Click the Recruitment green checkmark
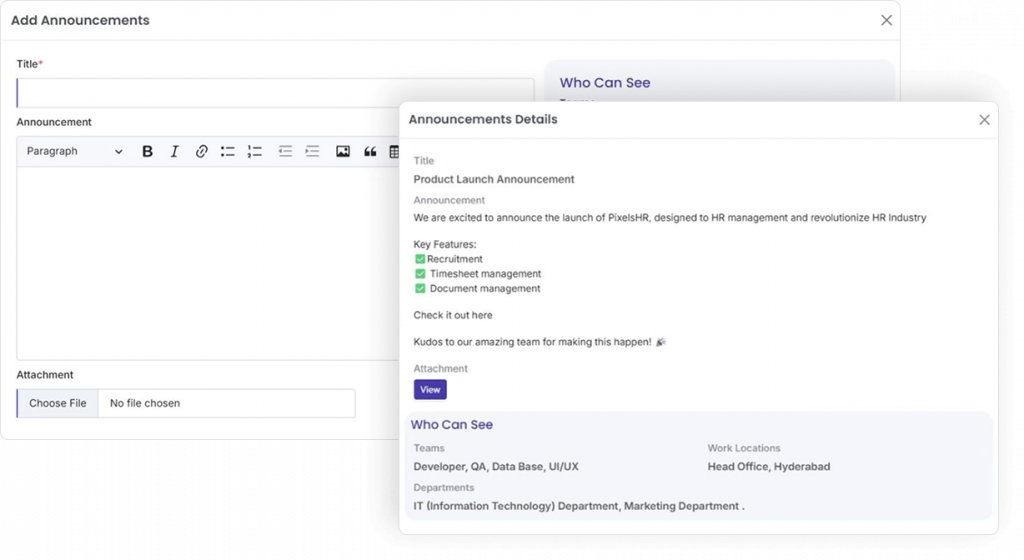1024x560 pixels. coord(420,259)
